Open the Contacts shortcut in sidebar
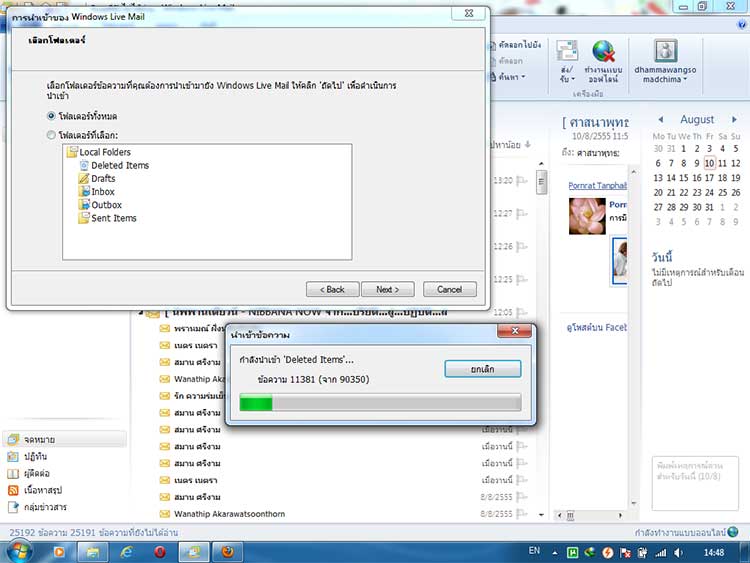Viewport: 750px width, 563px height. pyautogui.click(x=35, y=473)
